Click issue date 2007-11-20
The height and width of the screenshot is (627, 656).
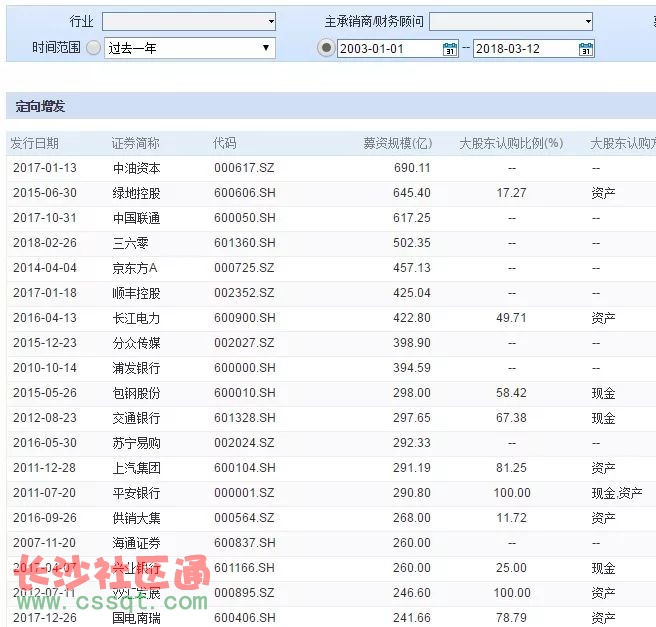click(45, 543)
